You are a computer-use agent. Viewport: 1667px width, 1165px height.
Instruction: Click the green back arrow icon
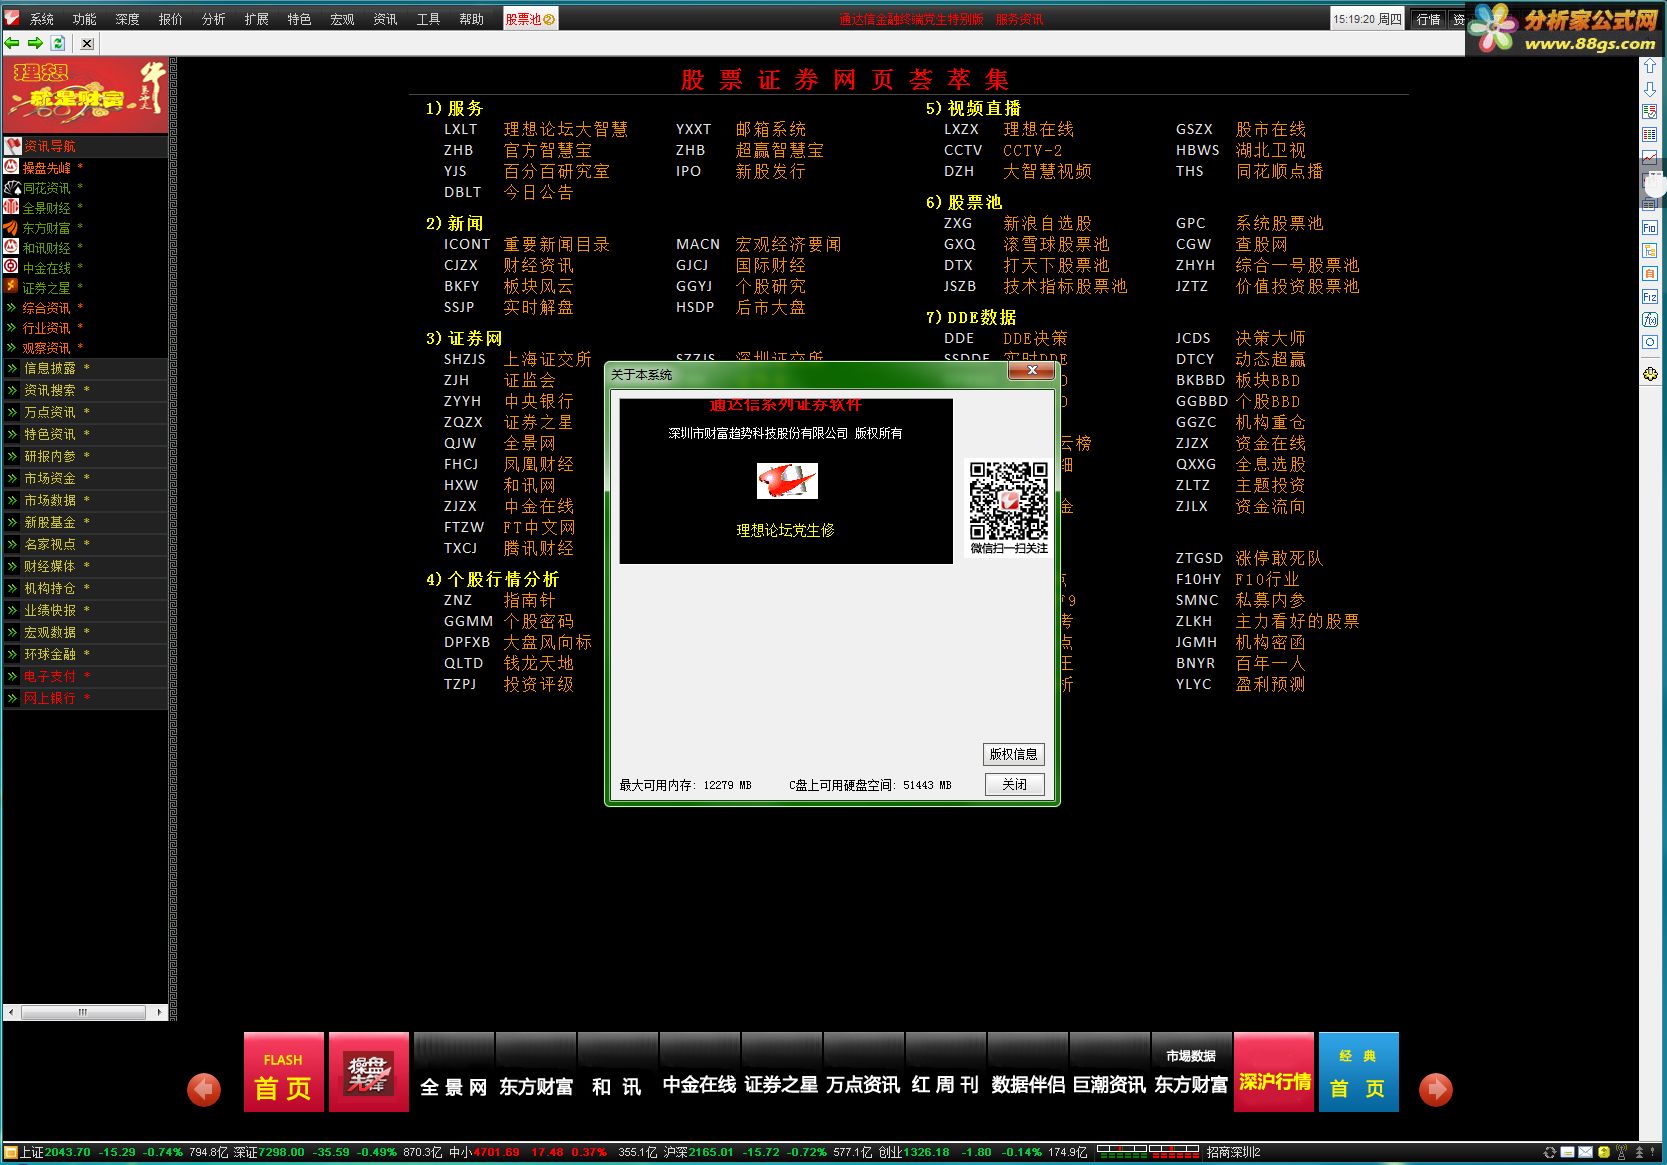point(12,43)
